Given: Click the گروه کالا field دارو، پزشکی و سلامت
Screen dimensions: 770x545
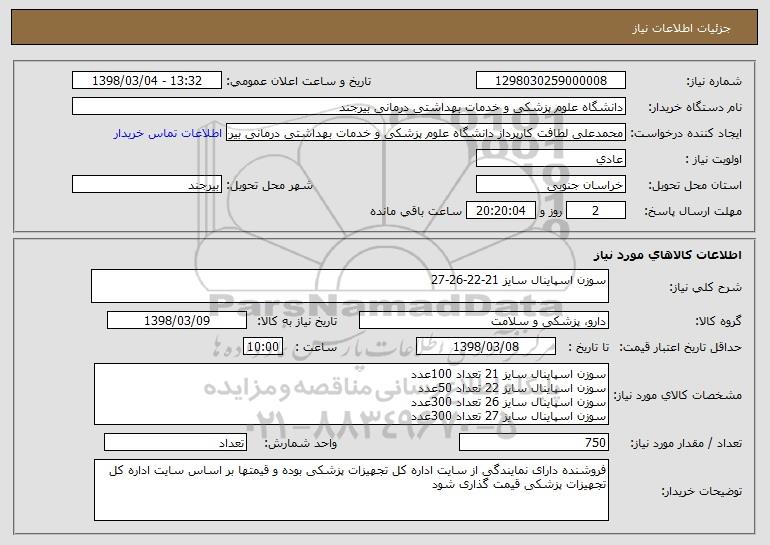Looking at the screenshot, I should point(484,321).
